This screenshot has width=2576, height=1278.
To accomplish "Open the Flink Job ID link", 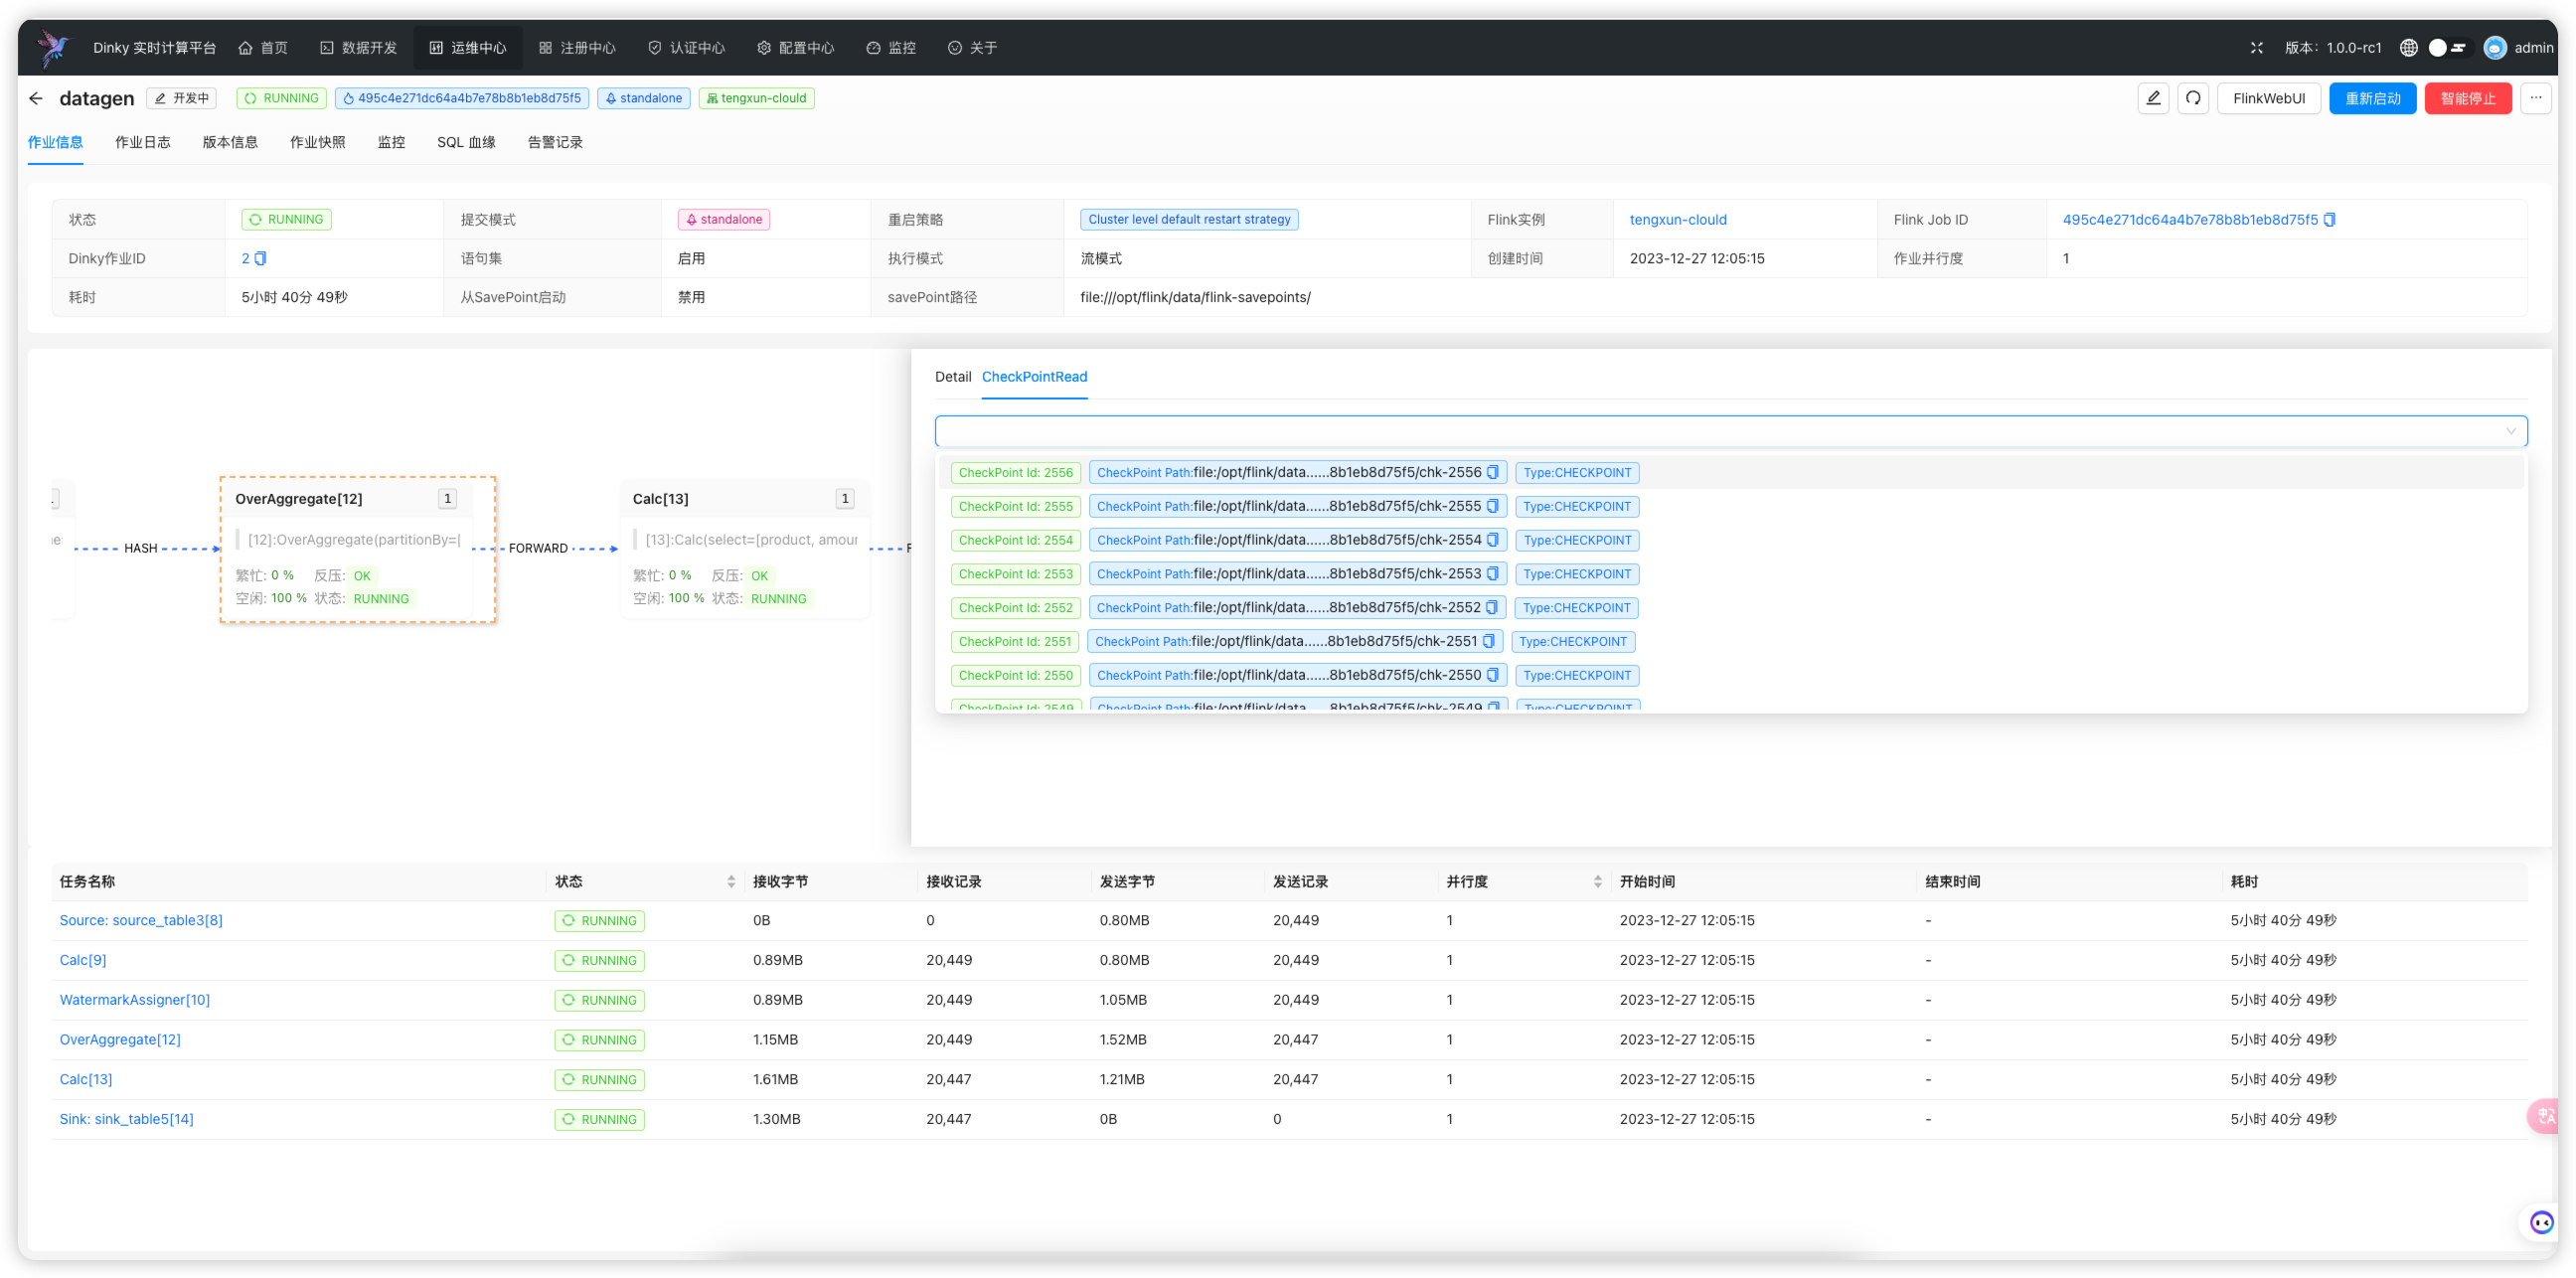I will (2189, 220).
